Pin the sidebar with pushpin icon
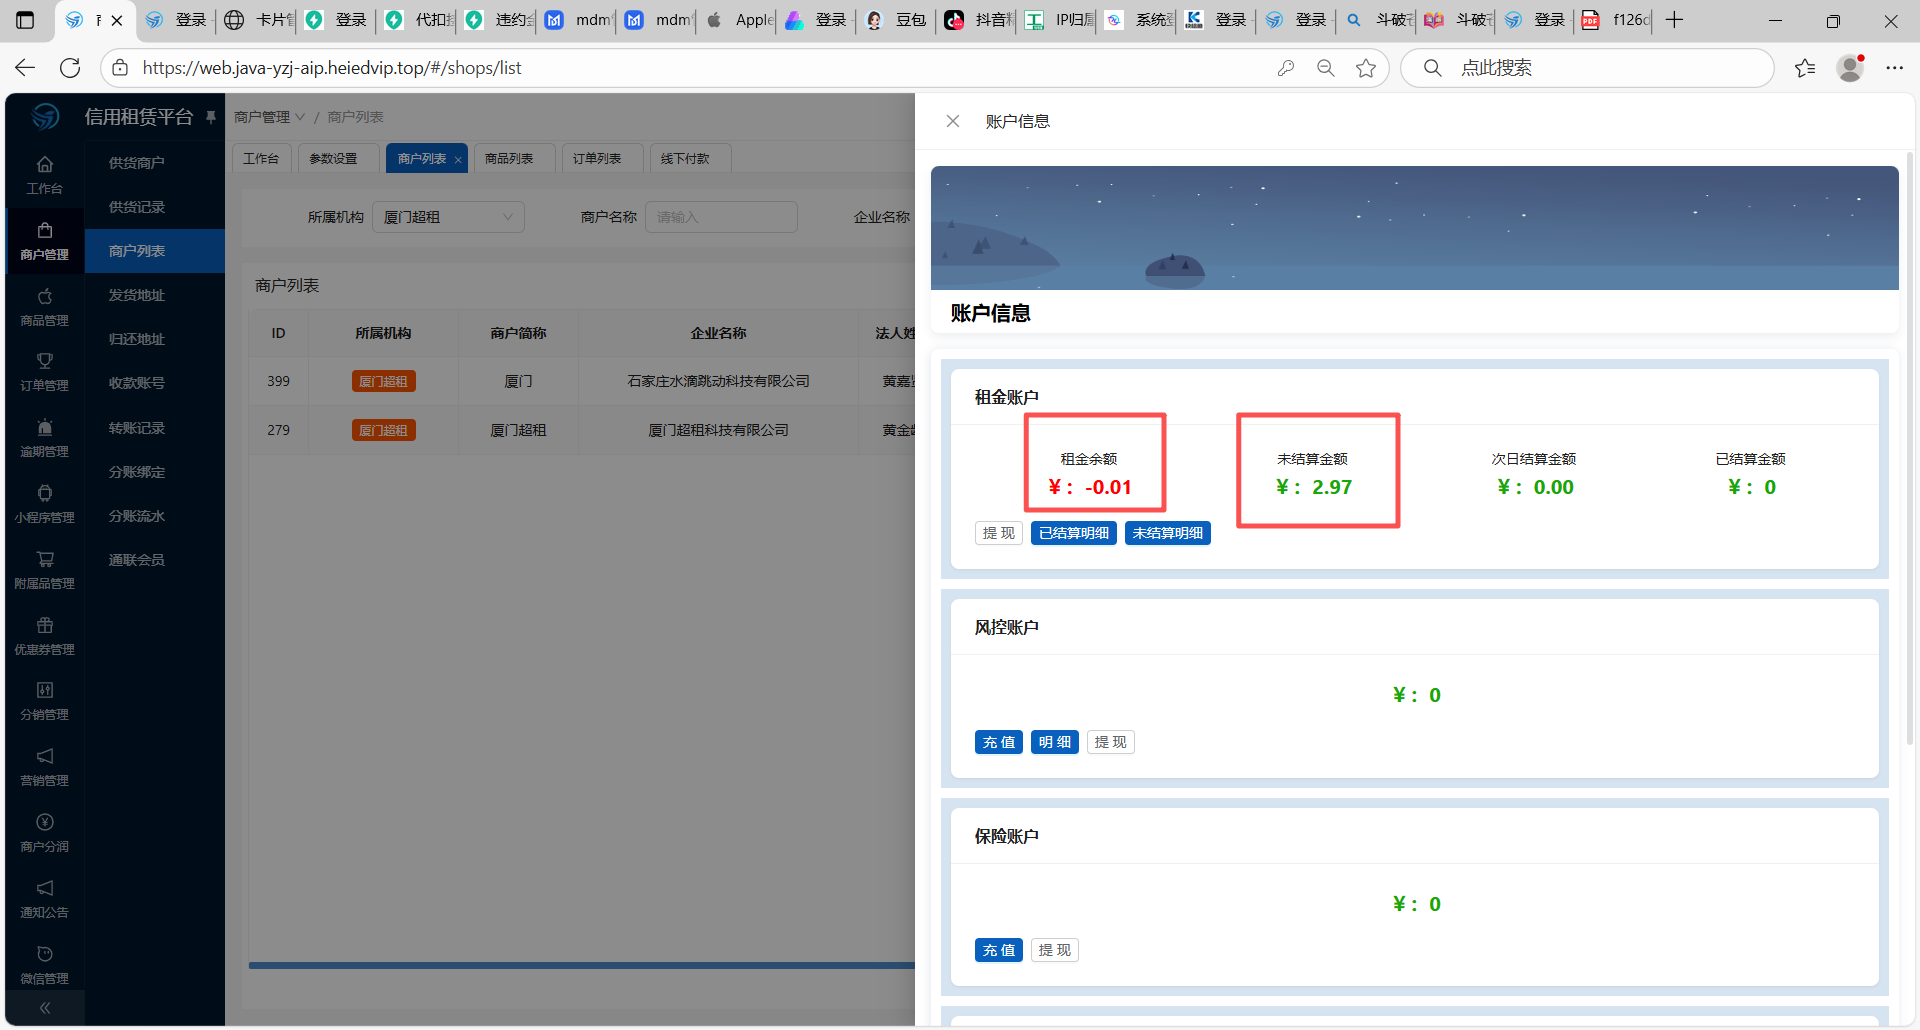This screenshot has width=1920, height=1030. (211, 117)
